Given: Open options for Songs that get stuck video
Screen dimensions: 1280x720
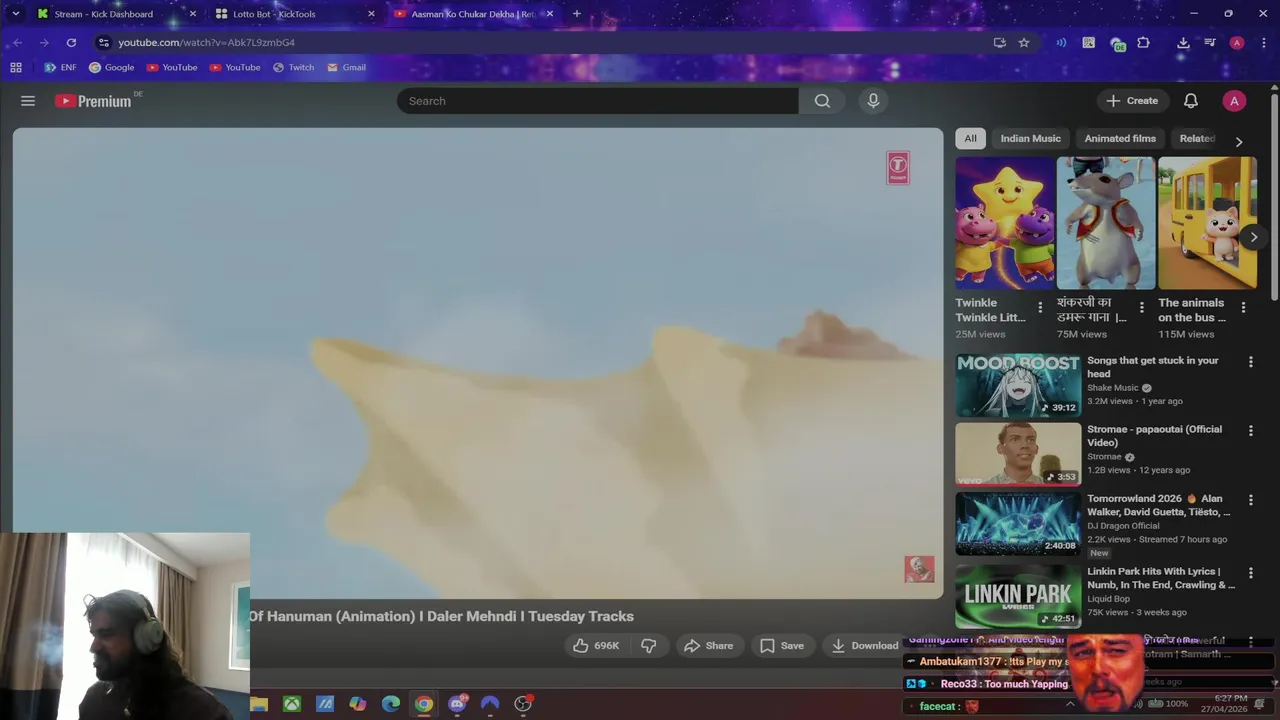Looking at the screenshot, I should pyautogui.click(x=1250, y=362).
